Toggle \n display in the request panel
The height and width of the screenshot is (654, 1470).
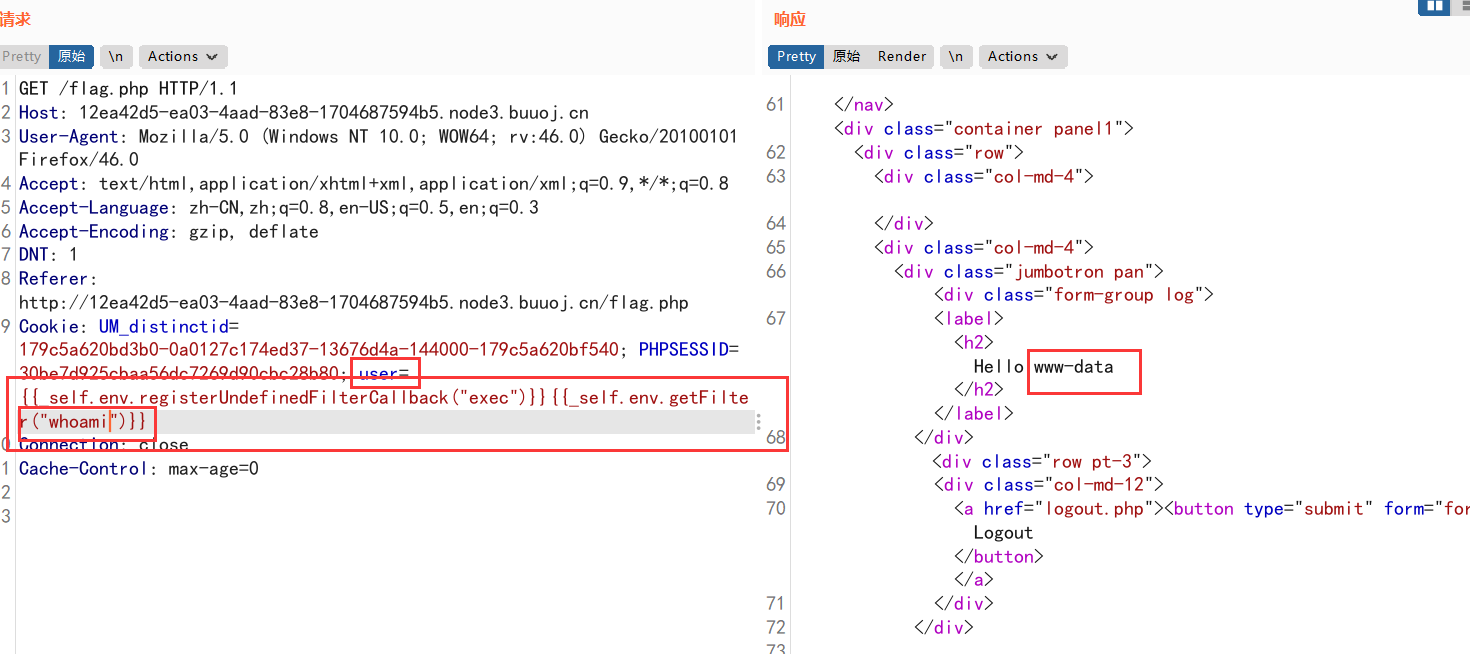[117, 56]
